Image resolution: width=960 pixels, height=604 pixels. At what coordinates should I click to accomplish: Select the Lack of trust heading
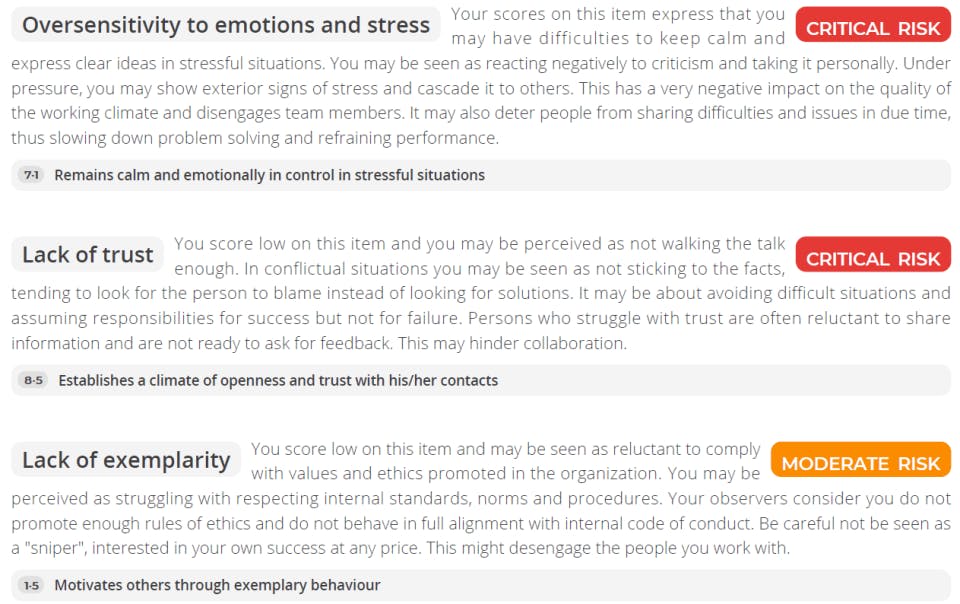tap(88, 254)
